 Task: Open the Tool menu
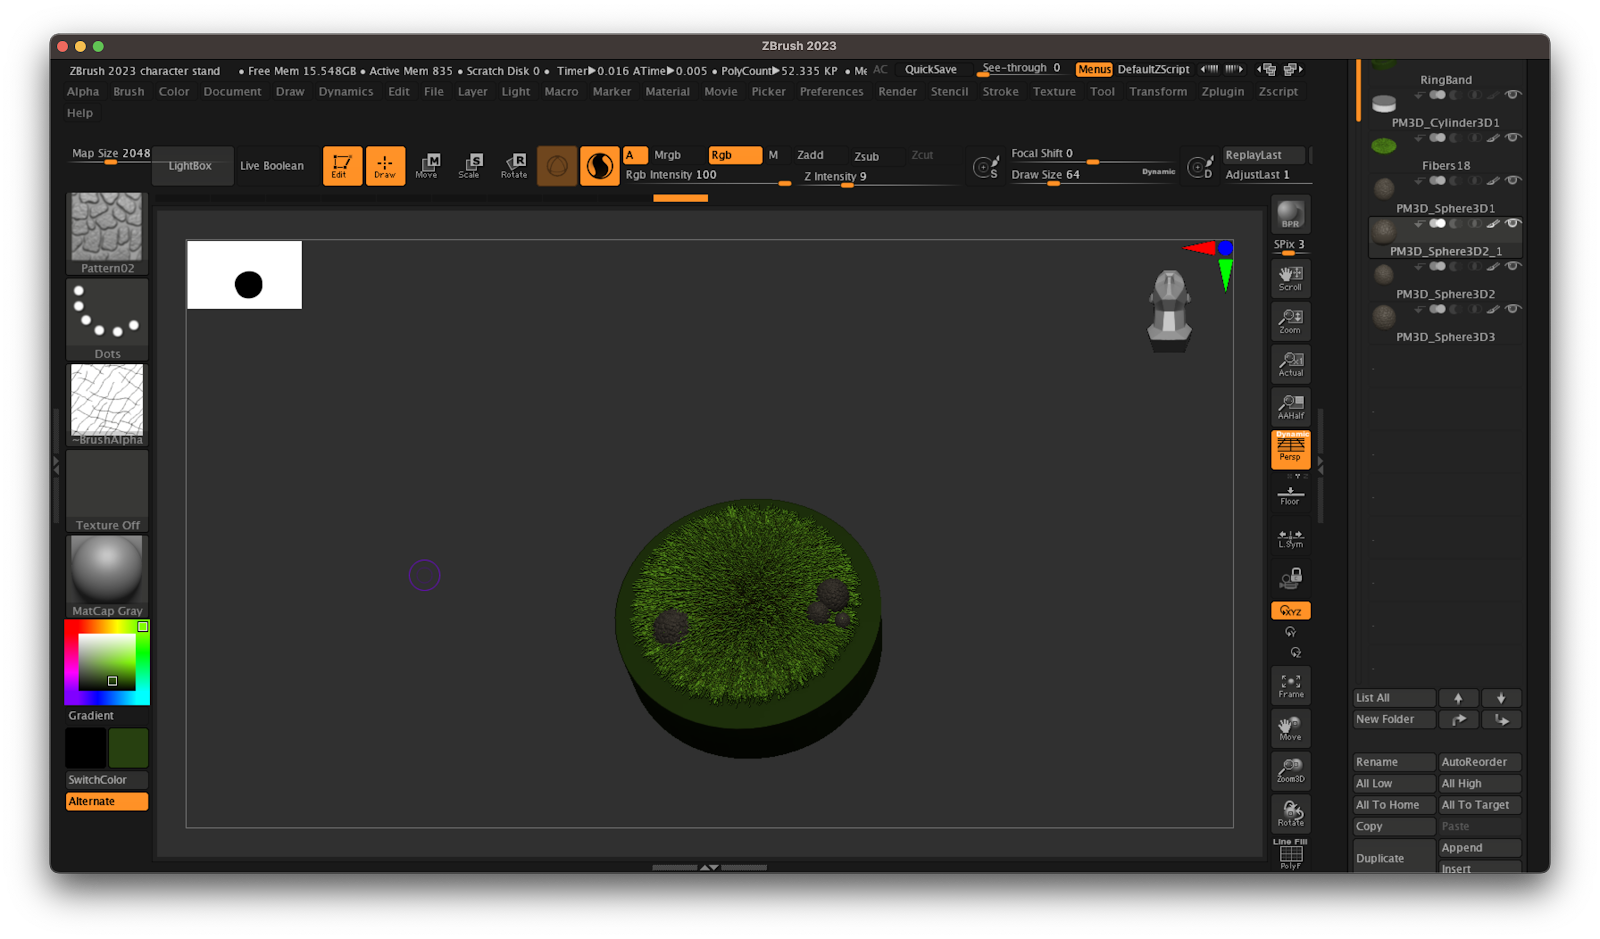click(1102, 91)
